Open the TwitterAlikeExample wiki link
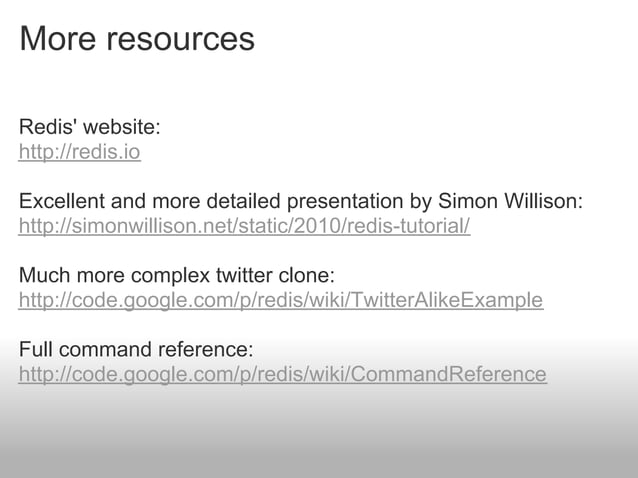638x478 pixels. pyautogui.click(x=280, y=300)
